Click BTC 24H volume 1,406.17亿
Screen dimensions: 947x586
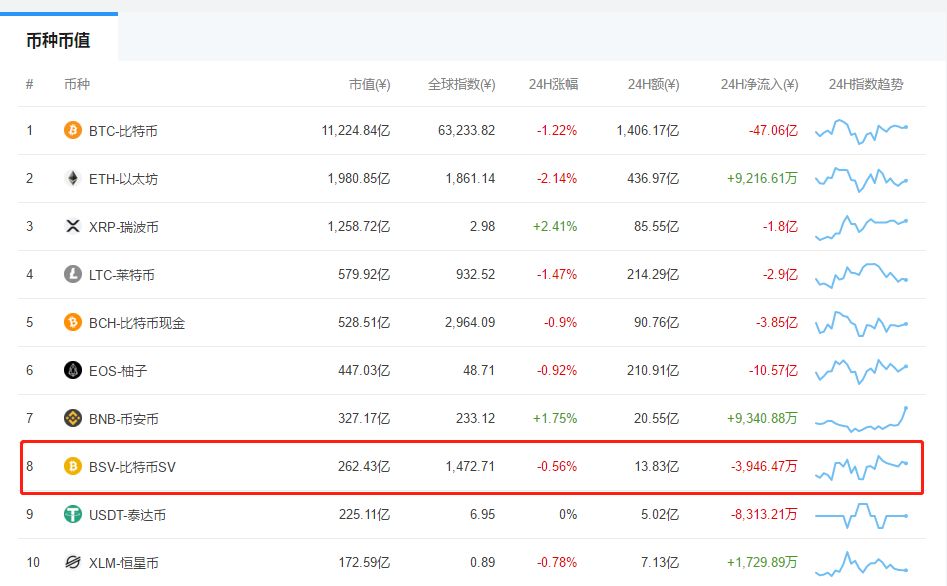[x=647, y=130]
